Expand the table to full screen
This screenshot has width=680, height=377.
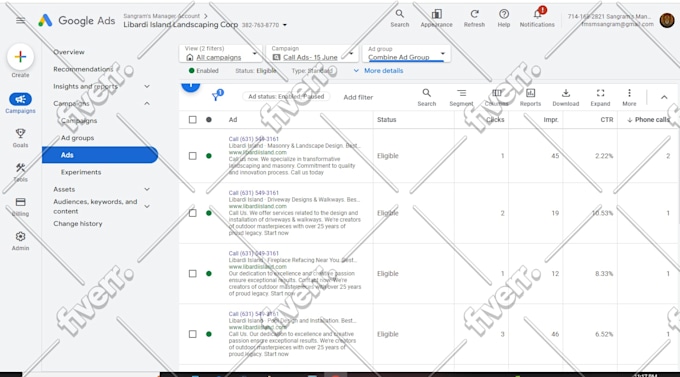tap(600, 97)
